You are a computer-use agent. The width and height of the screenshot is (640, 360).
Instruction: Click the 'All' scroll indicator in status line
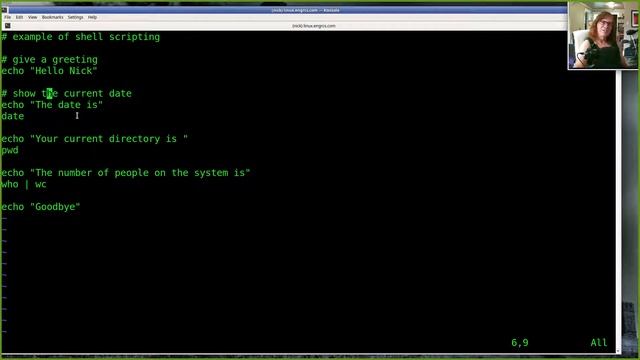point(599,342)
